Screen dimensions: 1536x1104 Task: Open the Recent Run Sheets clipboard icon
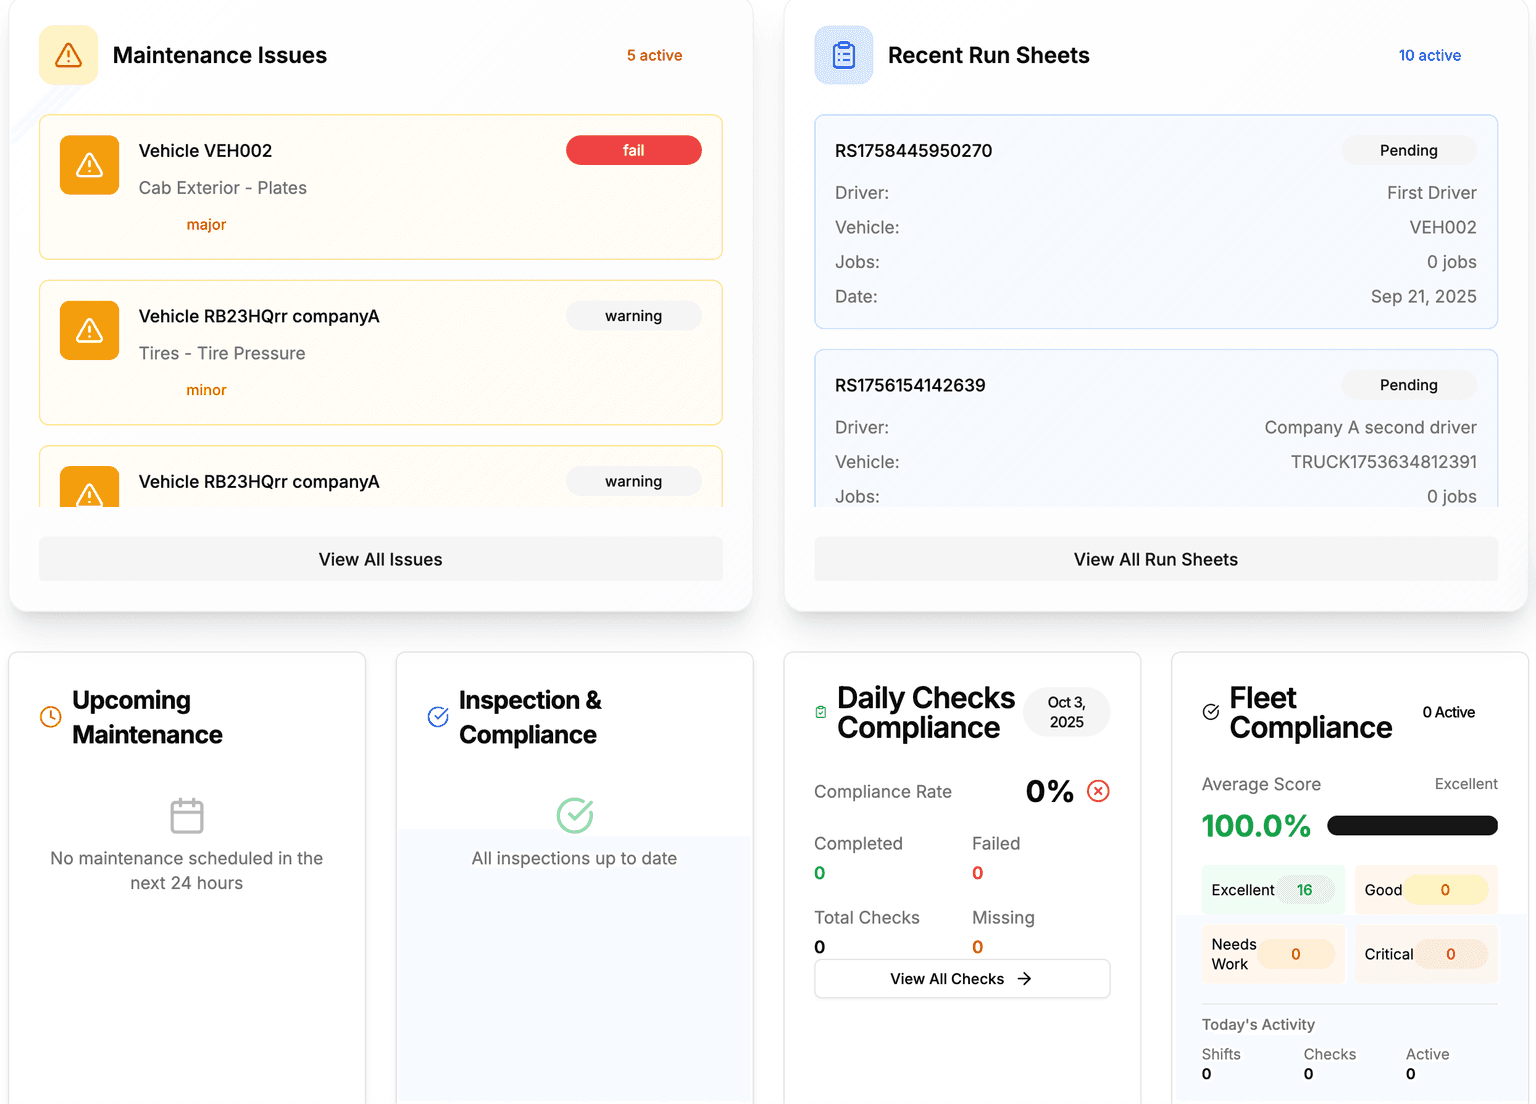[843, 55]
